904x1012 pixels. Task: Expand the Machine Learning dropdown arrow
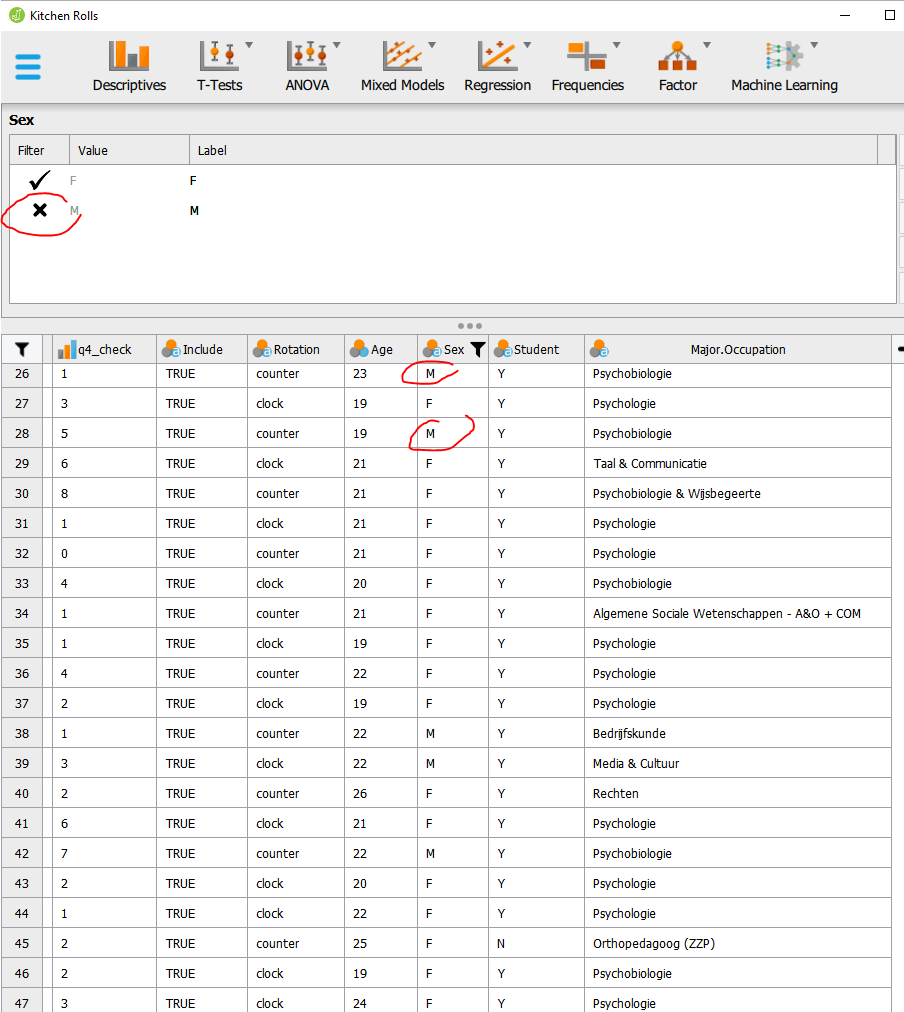pos(814,45)
